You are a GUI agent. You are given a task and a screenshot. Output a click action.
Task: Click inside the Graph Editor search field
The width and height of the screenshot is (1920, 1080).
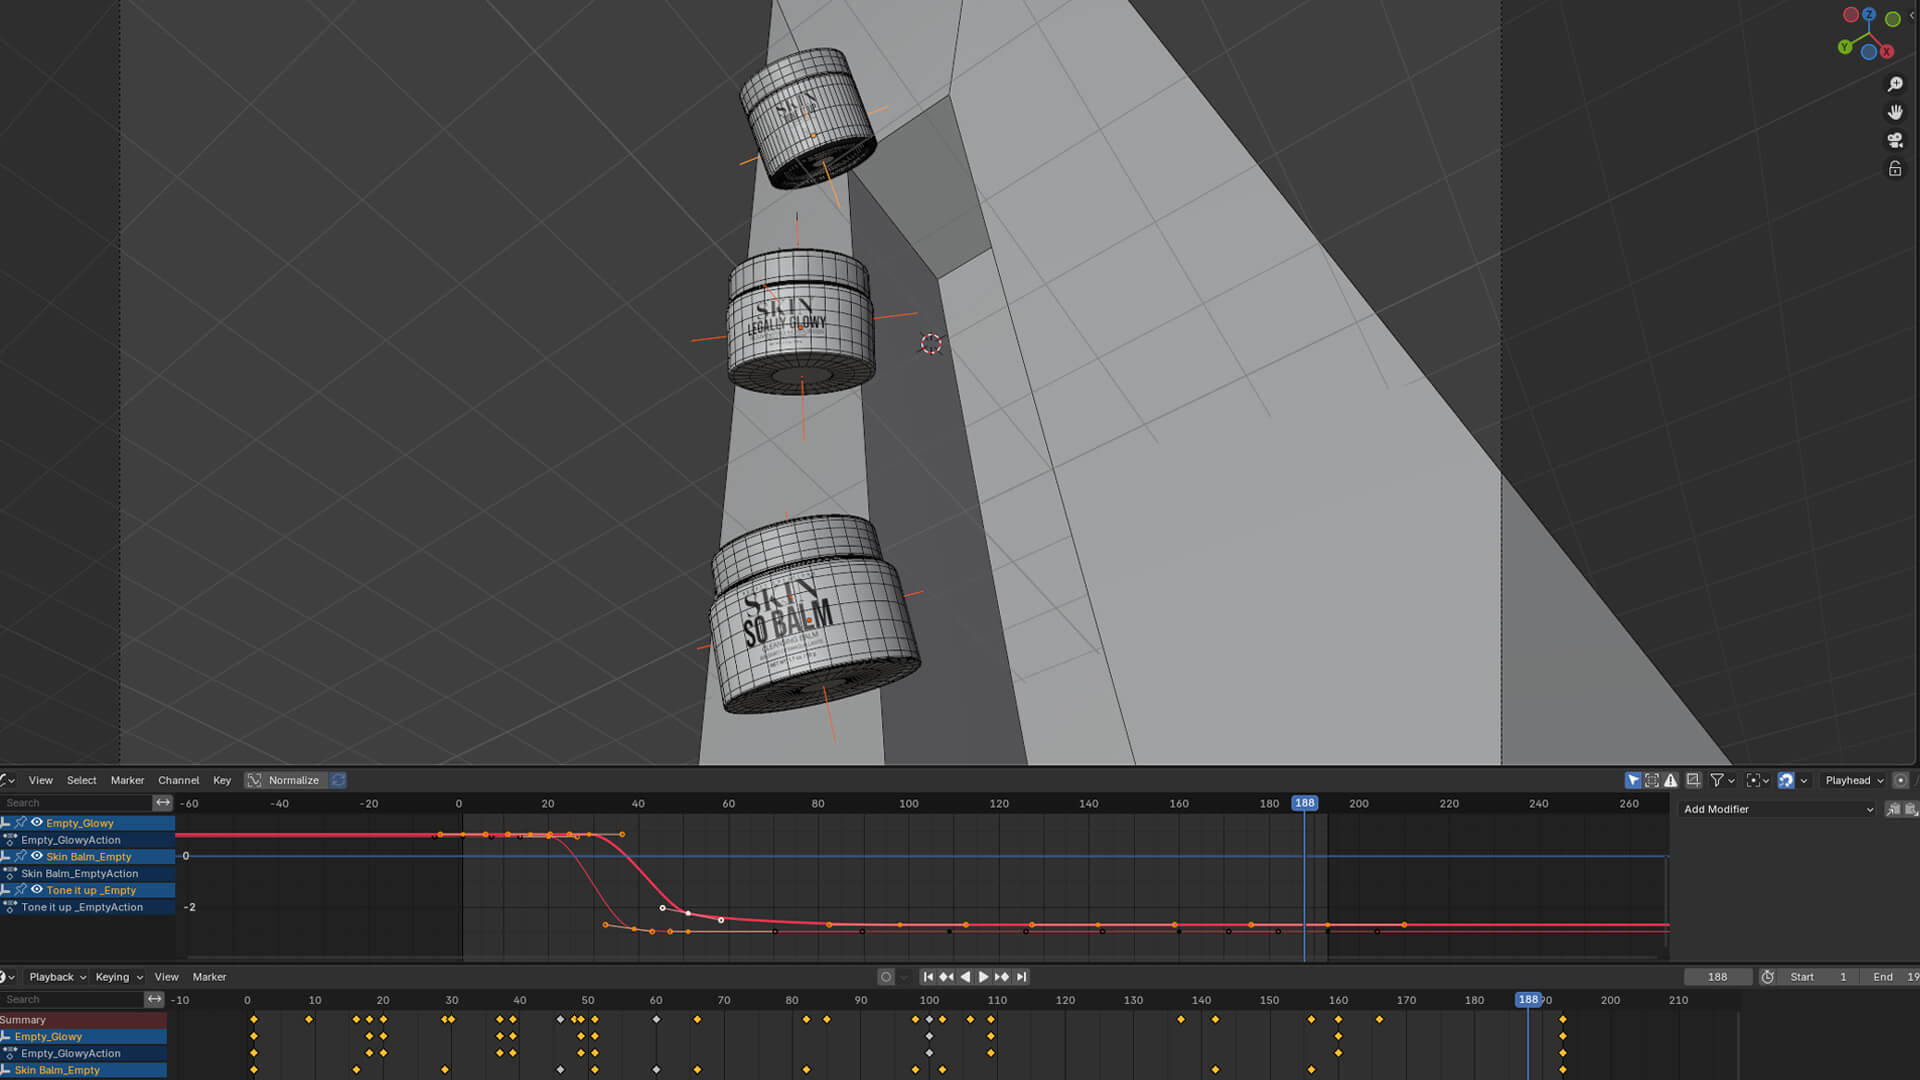coord(75,802)
